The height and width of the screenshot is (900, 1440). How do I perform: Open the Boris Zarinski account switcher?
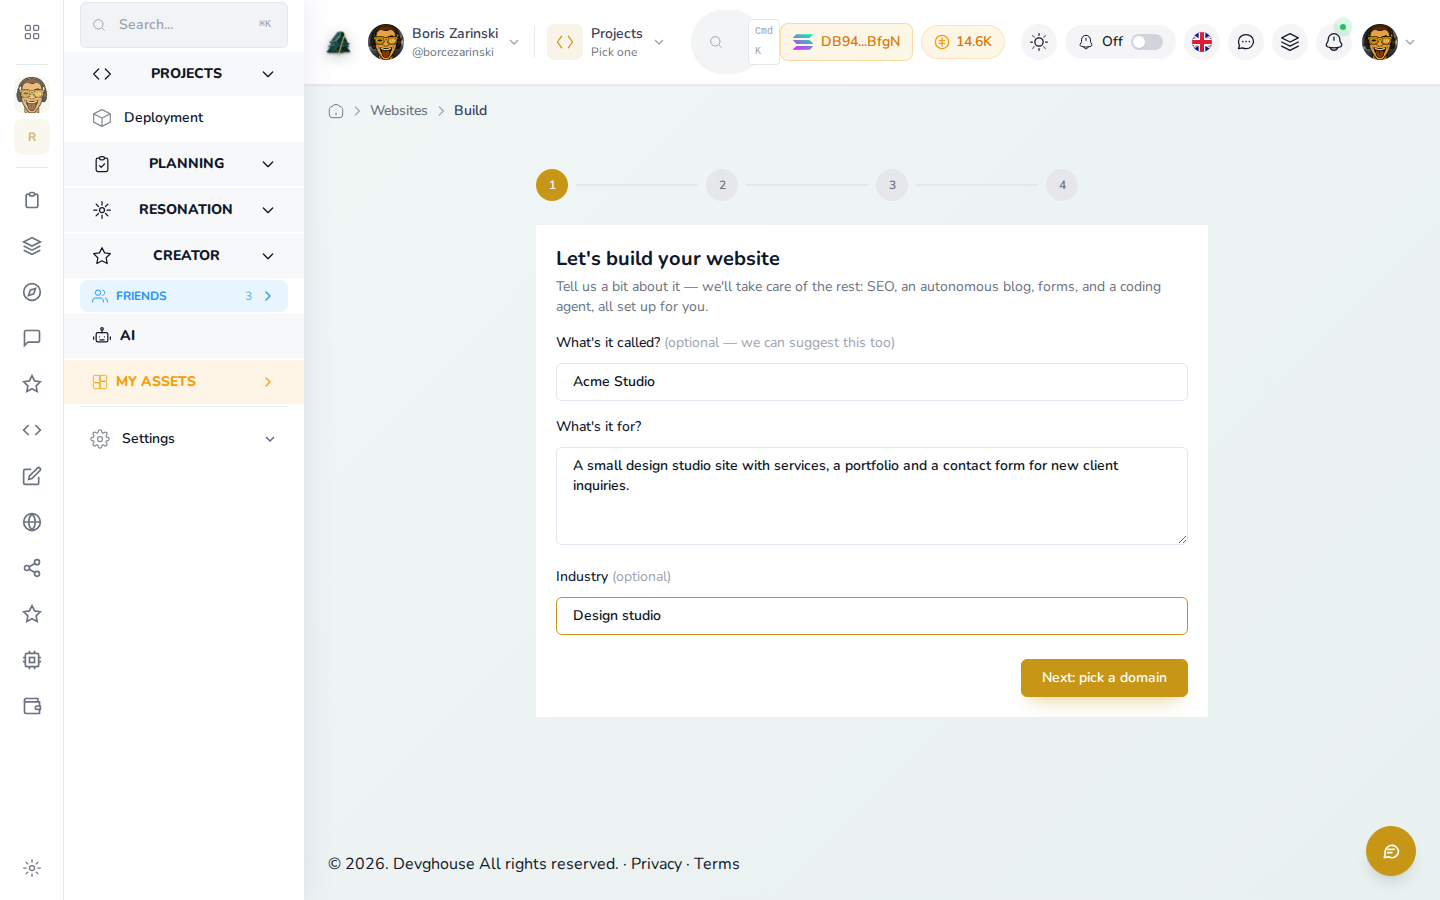[x=444, y=42]
